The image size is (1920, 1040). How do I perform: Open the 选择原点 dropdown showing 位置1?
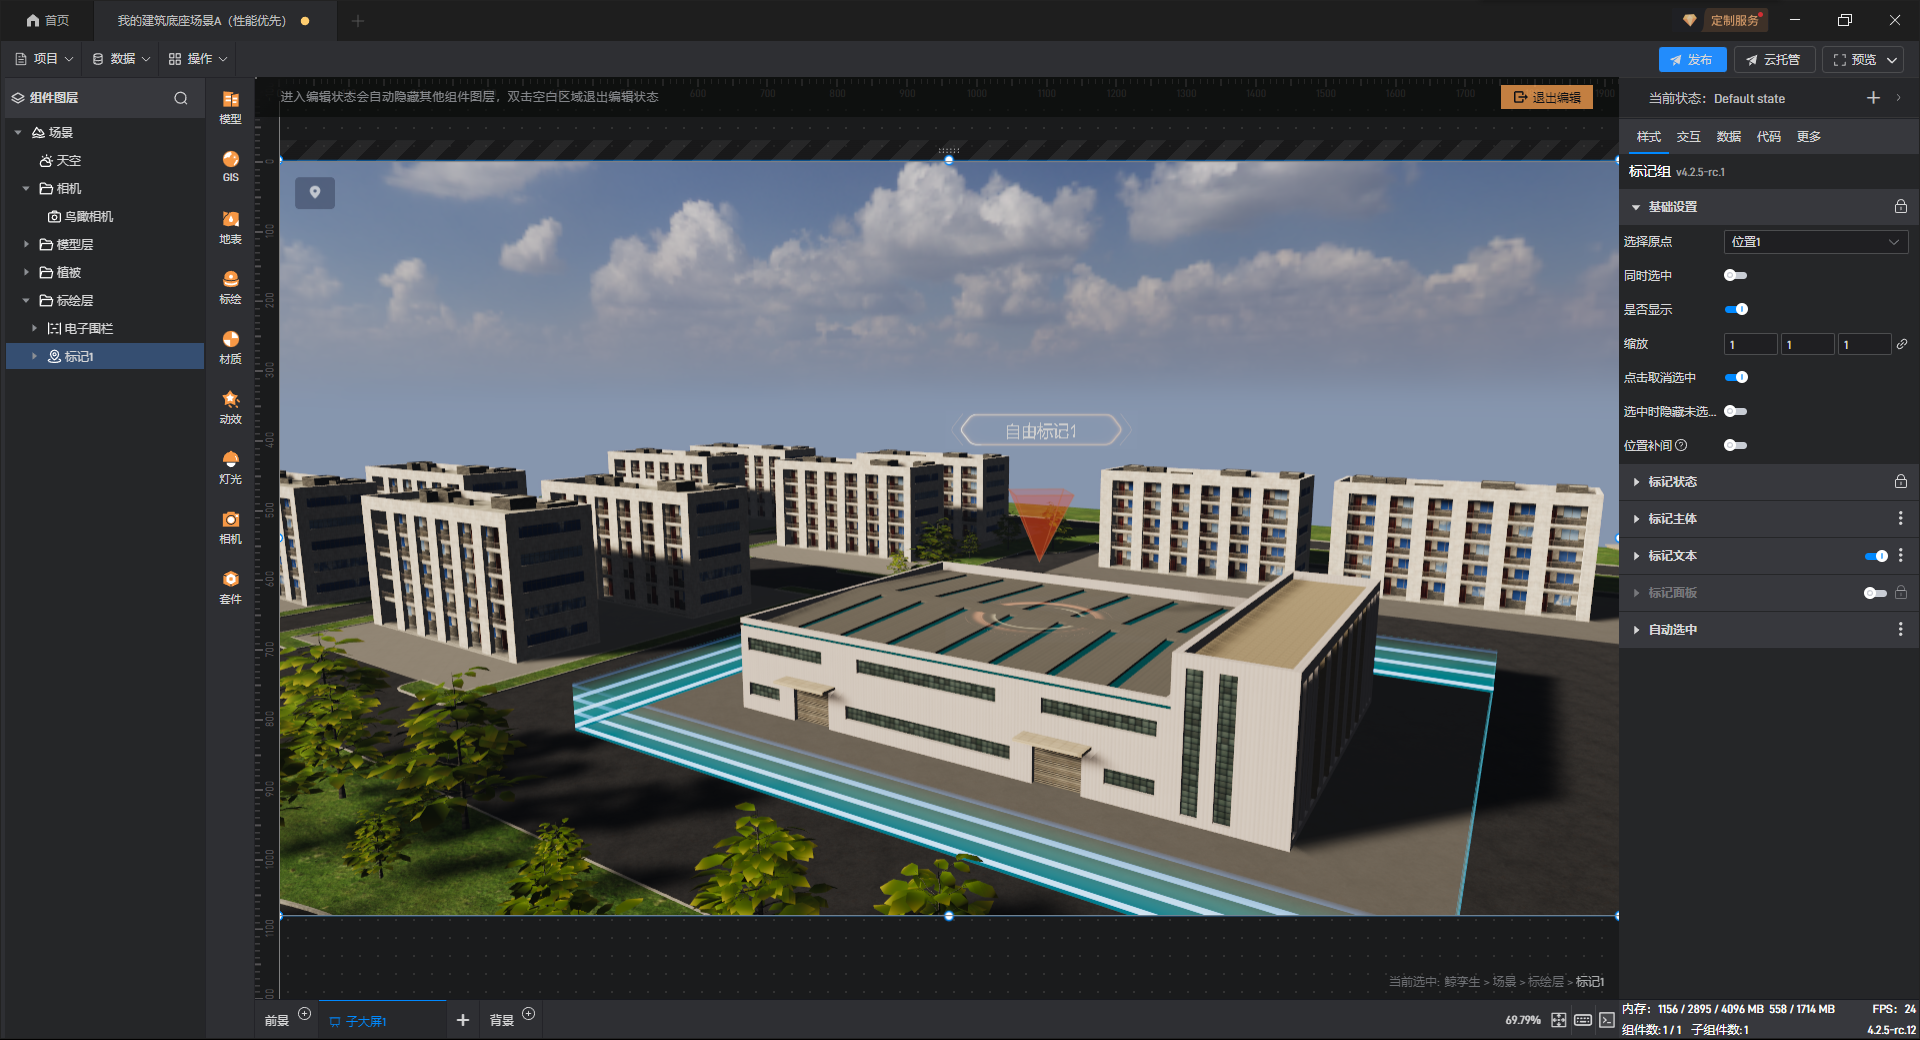click(x=1816, y=242)
